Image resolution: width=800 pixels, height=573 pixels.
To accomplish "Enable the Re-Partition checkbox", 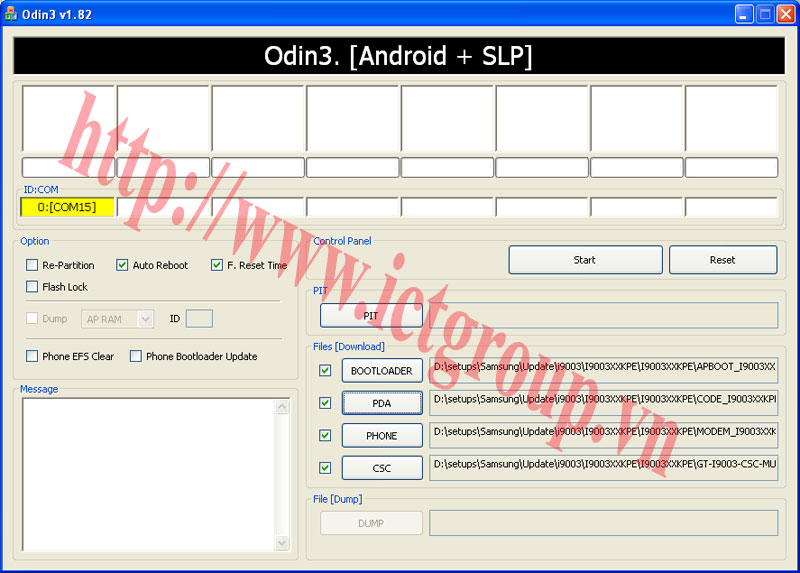I will (x=32, y=265).
